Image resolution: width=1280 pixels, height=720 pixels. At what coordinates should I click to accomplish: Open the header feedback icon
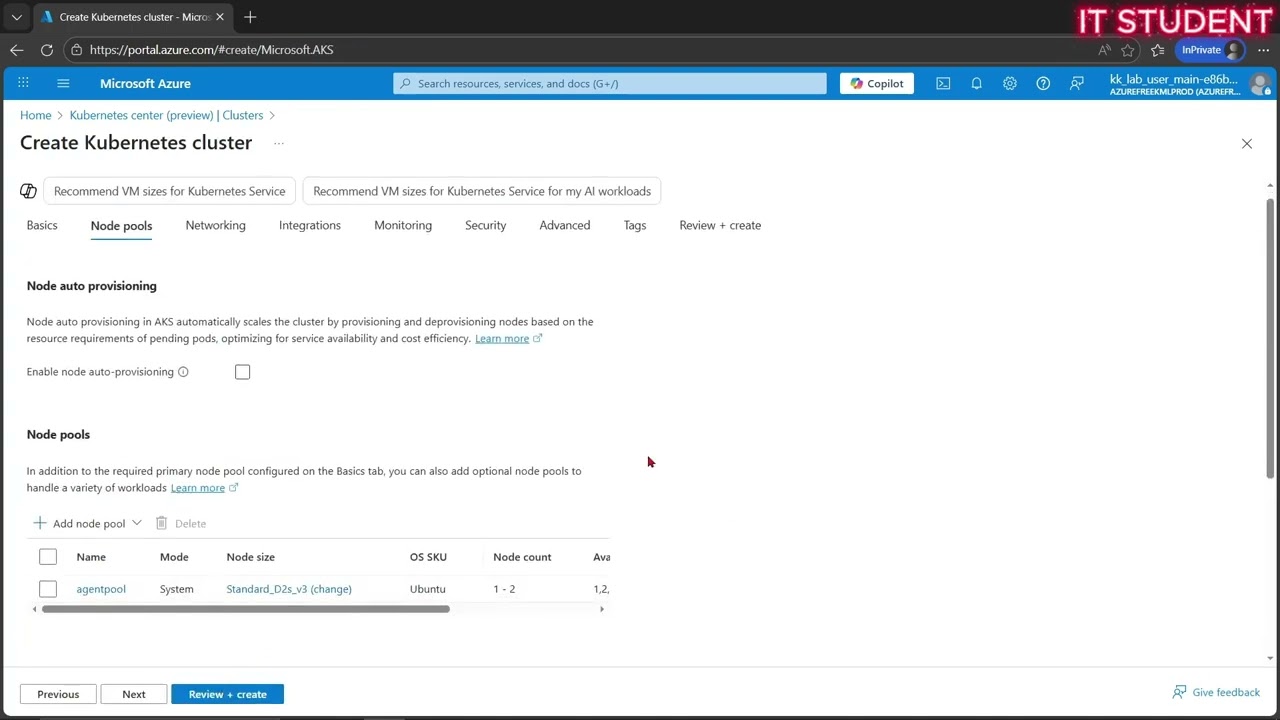coord(1077,83)
